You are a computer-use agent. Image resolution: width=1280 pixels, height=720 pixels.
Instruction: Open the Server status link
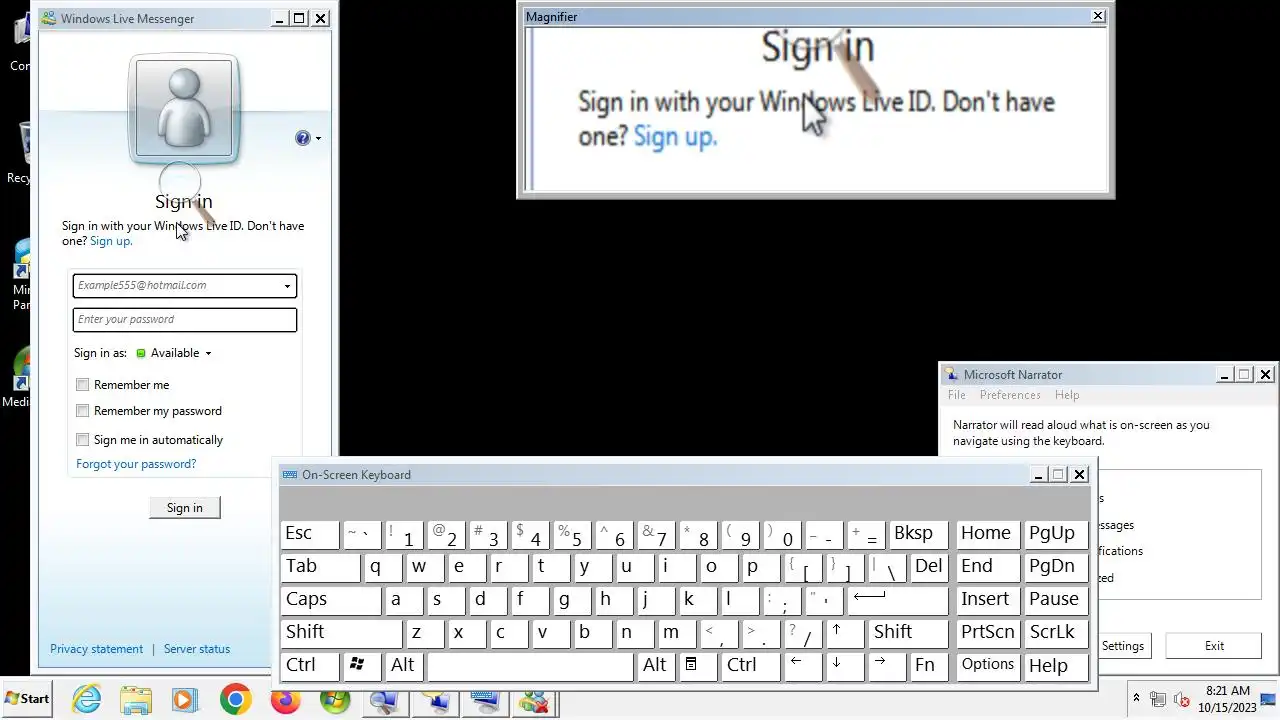point(197,649)
